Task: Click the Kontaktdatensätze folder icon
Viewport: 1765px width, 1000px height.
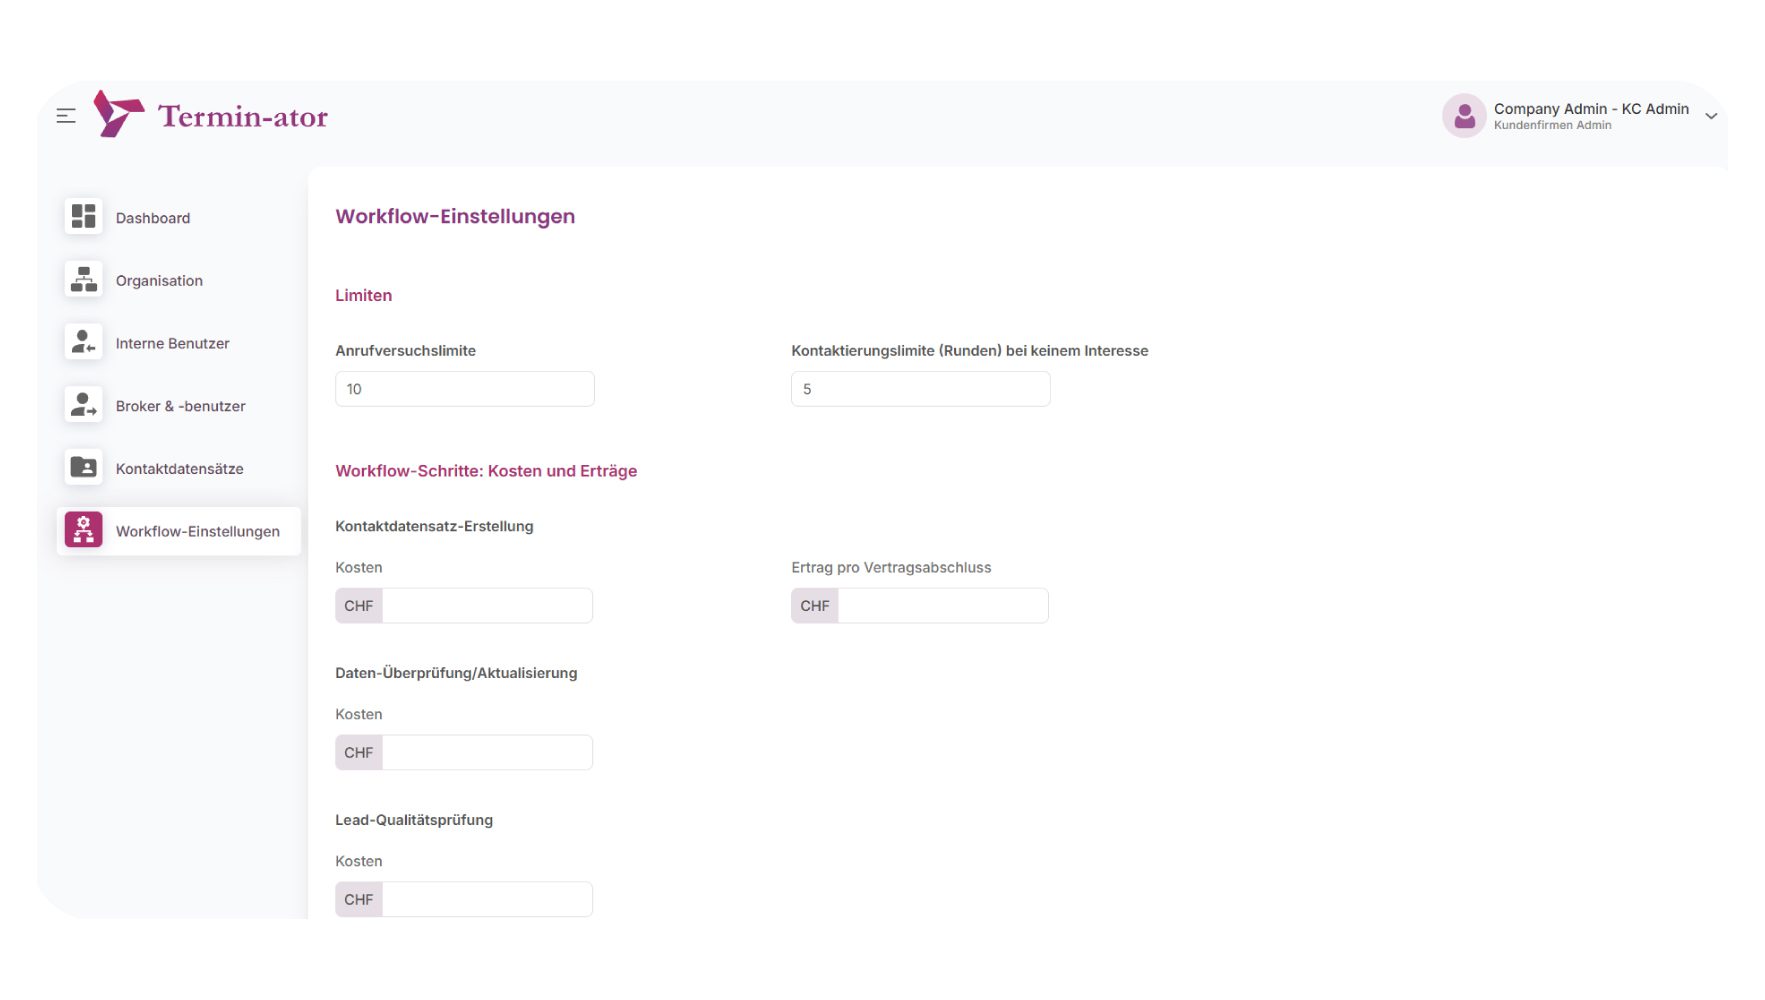Action: pos(84,468)
